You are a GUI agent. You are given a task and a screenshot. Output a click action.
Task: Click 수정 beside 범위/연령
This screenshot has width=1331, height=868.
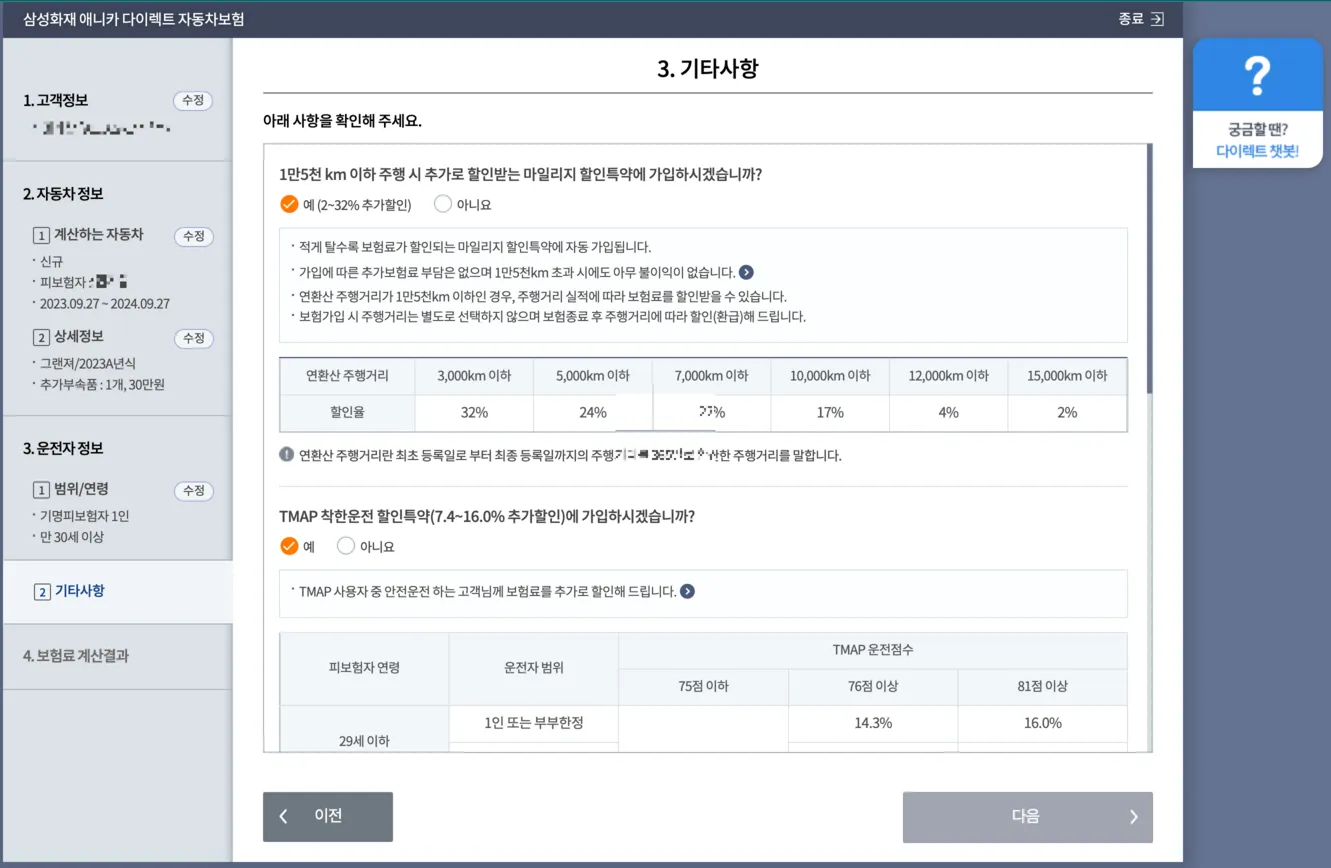(x=195, y=491)
